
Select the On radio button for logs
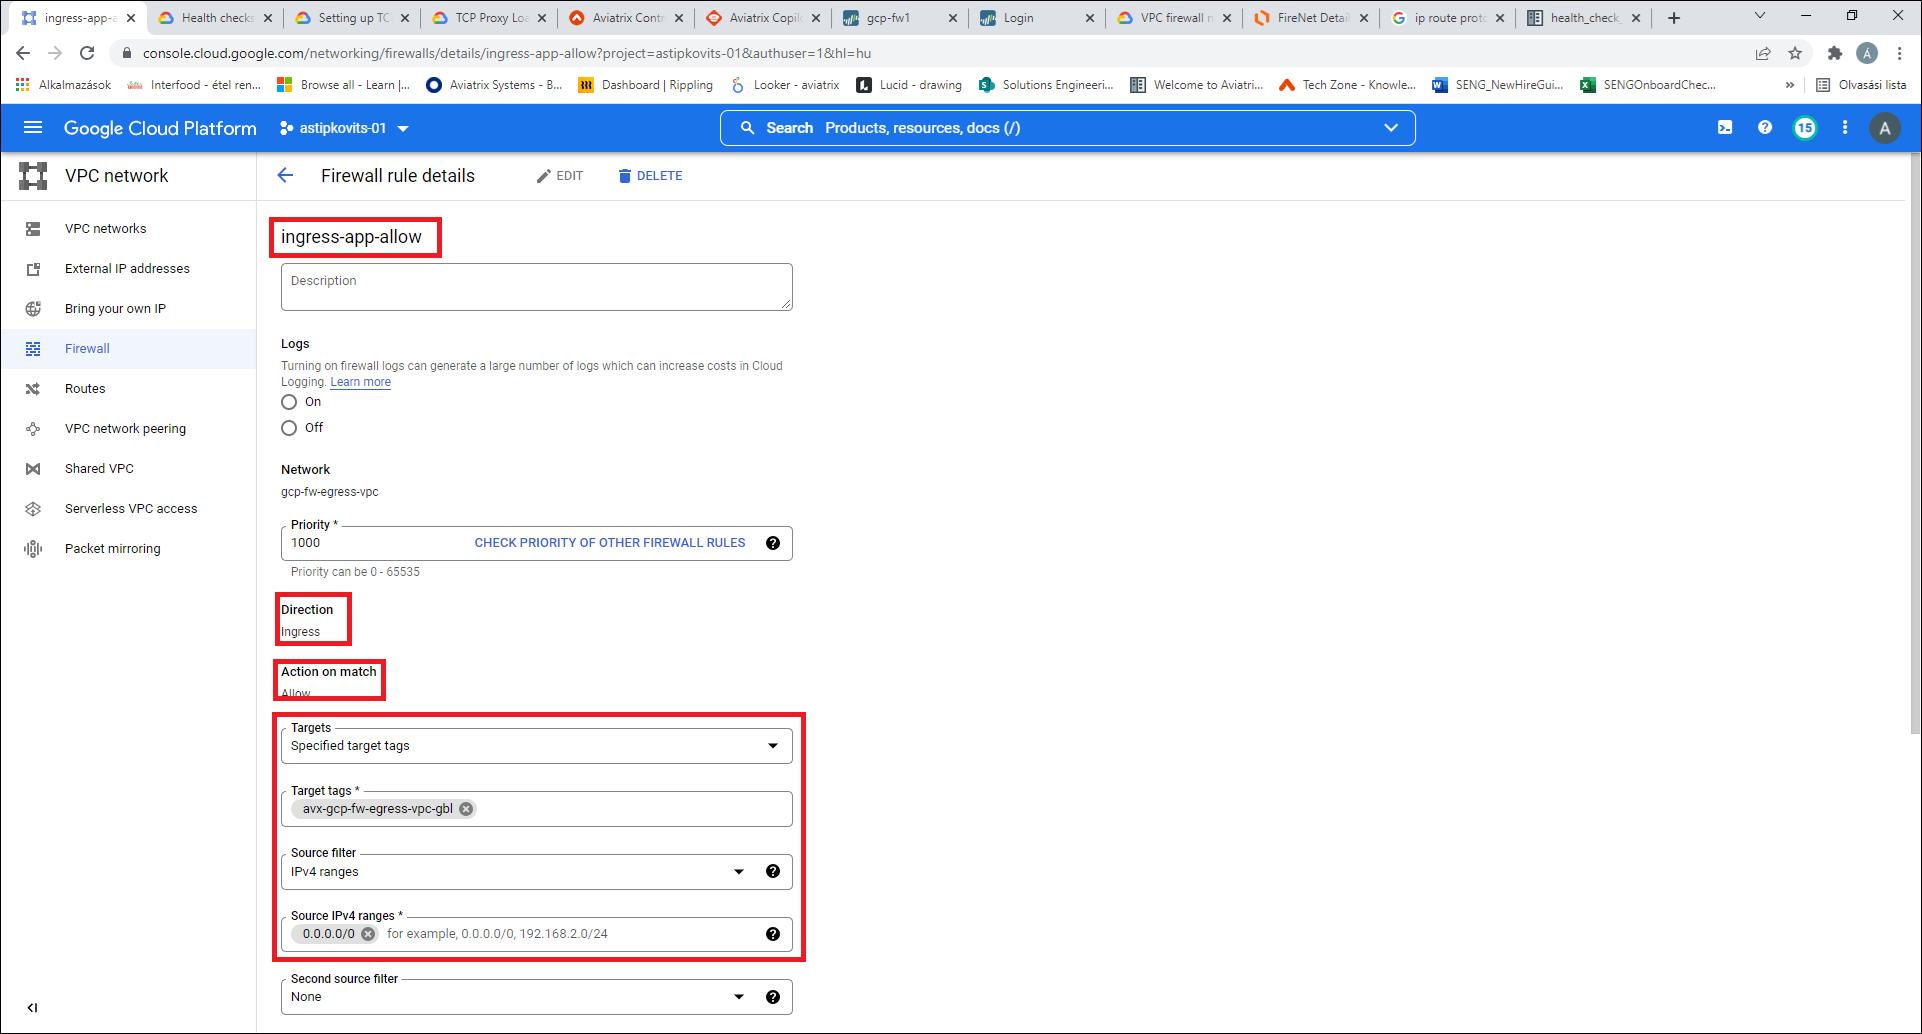click(289, 402)
